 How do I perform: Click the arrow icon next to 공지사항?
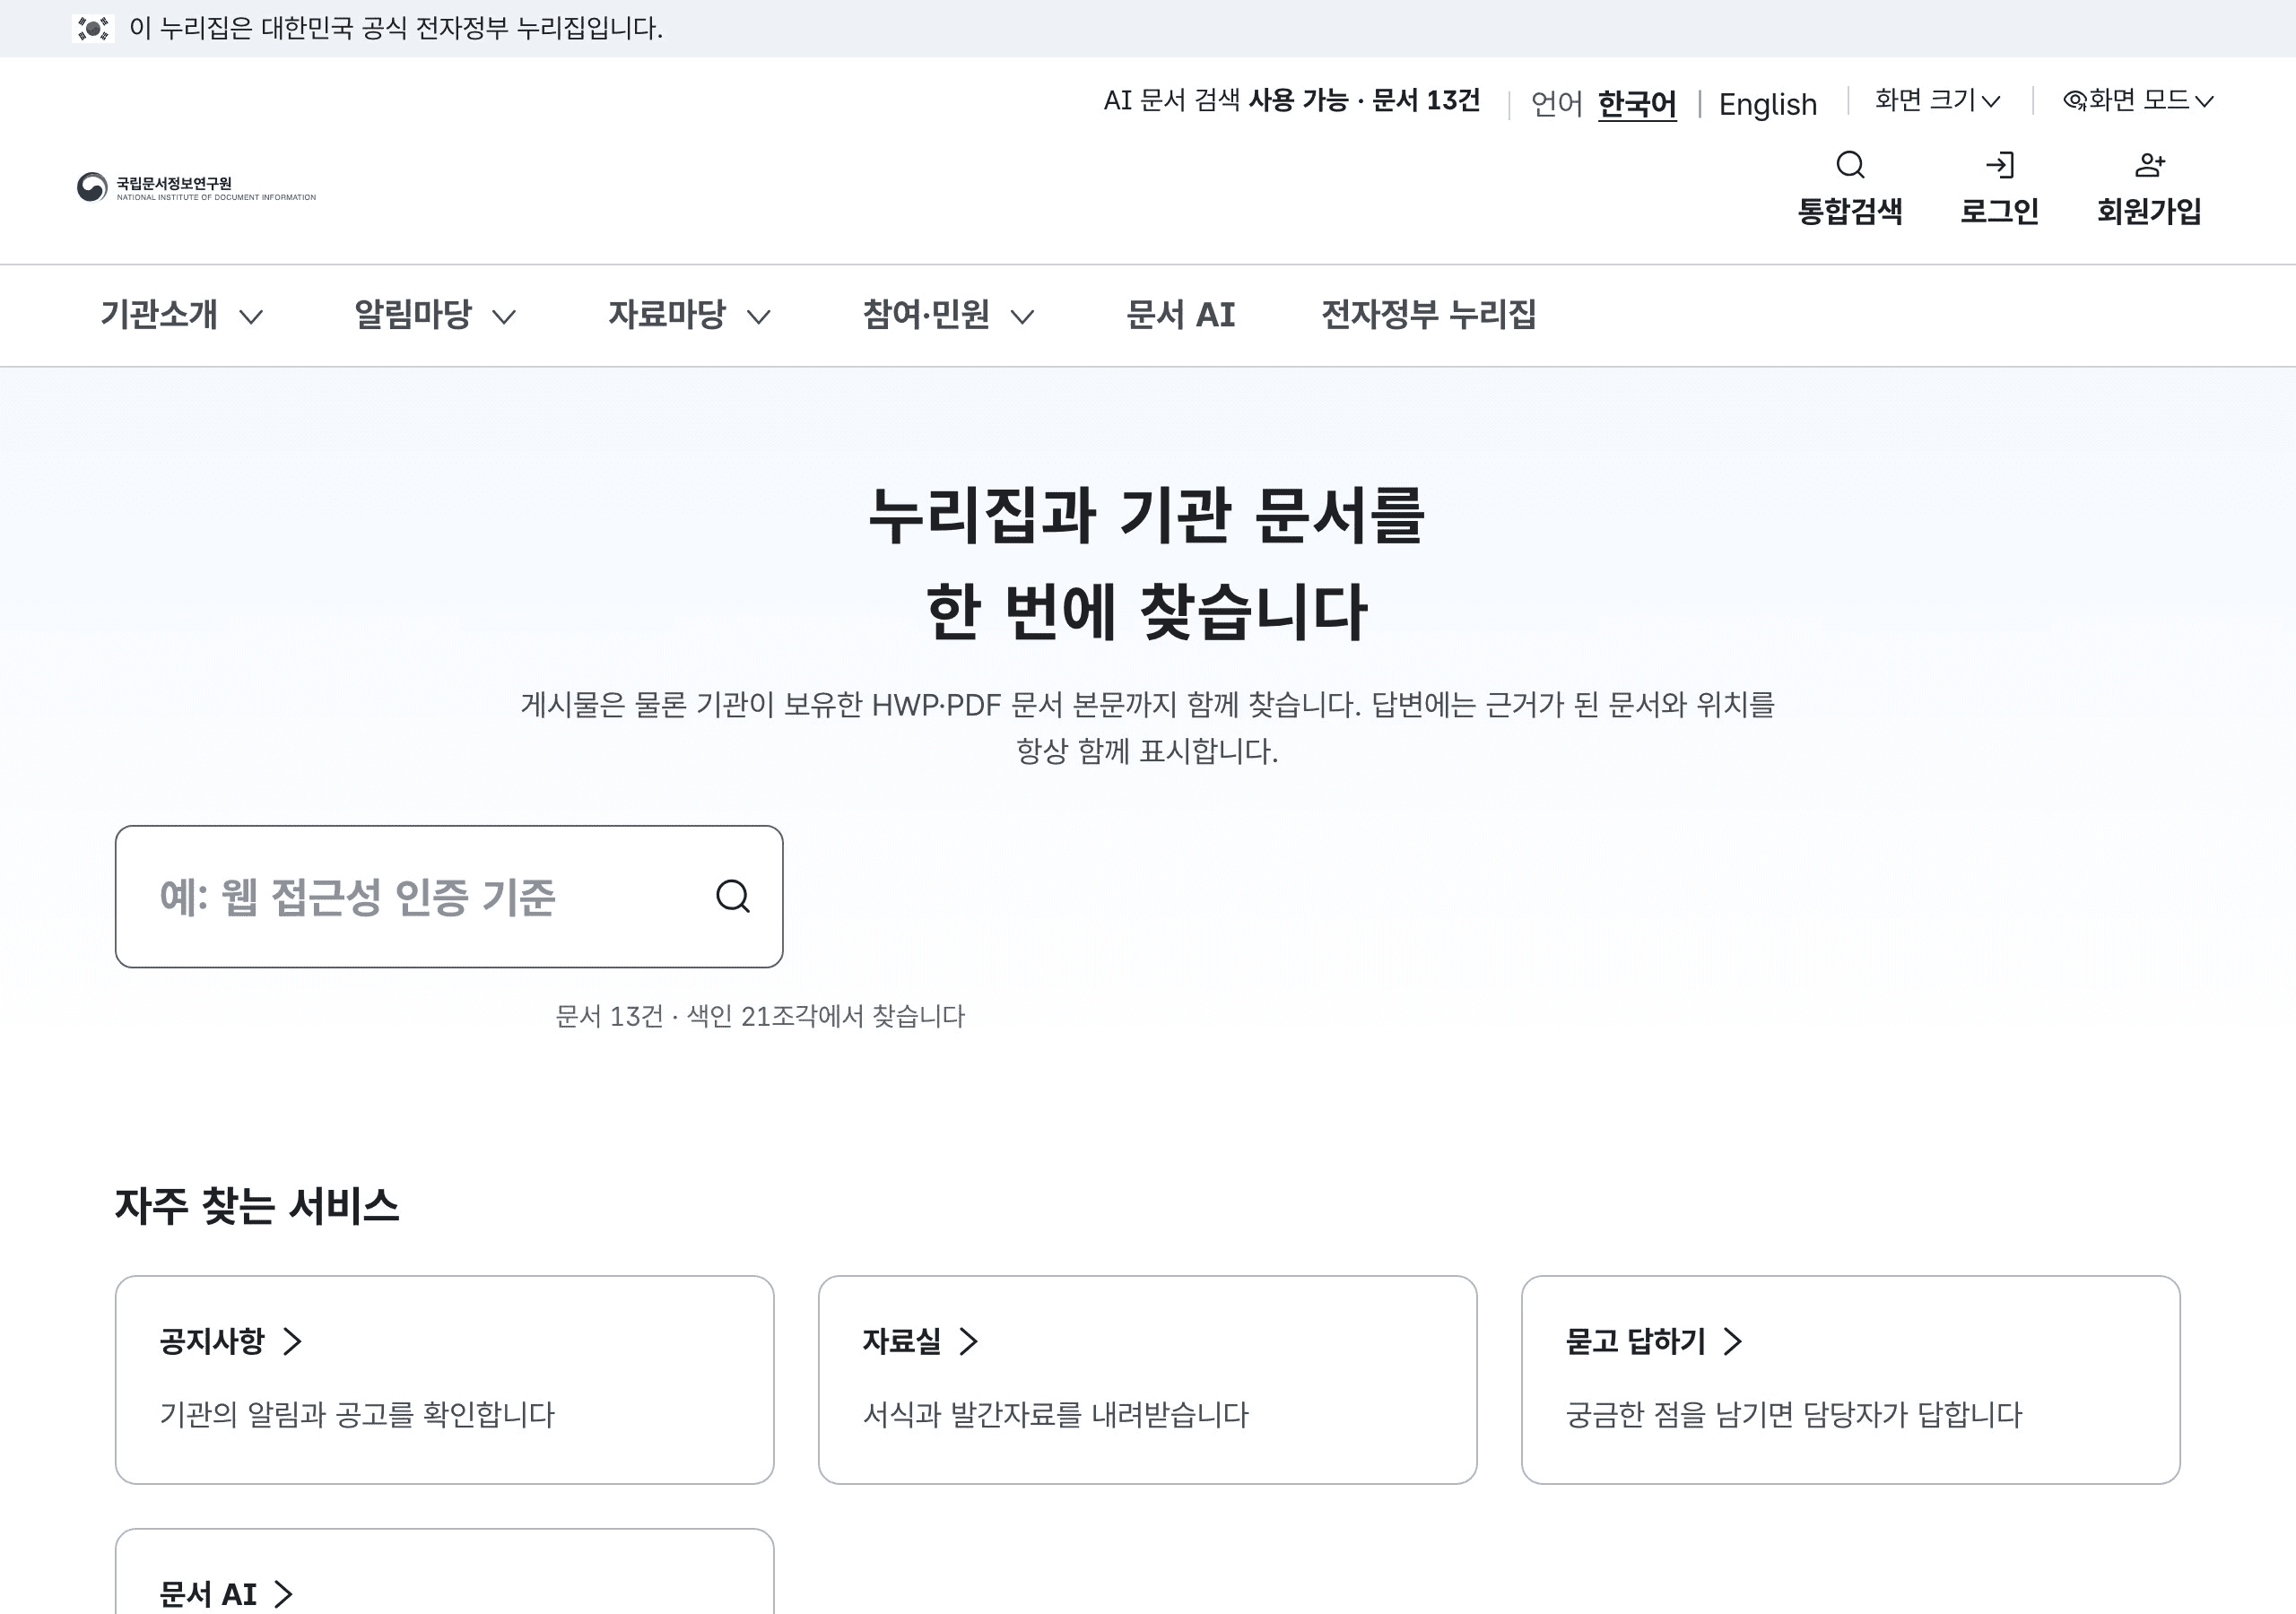tap(292, 1341)
